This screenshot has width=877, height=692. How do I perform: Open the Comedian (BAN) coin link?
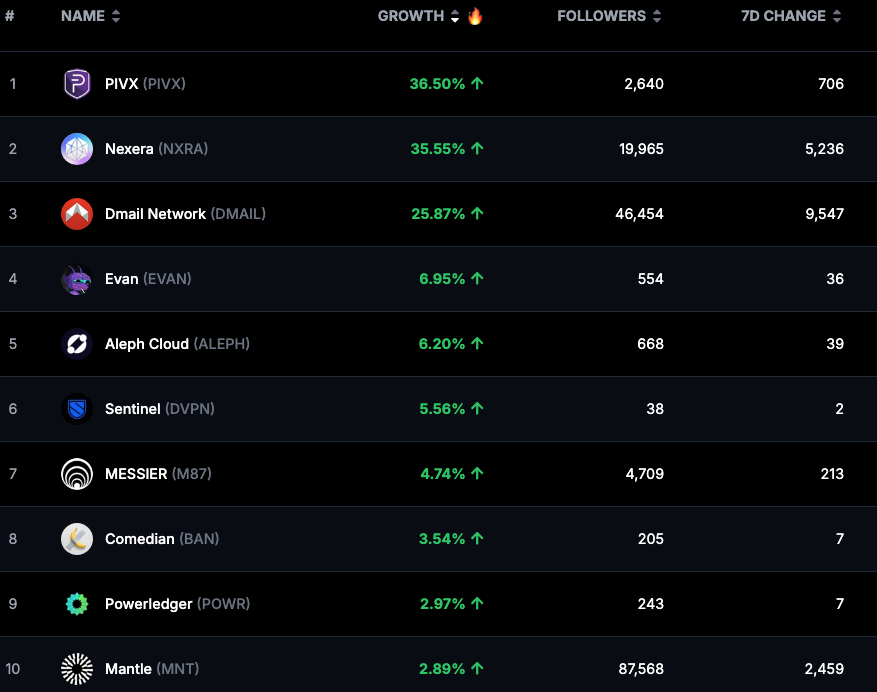point(162,539)
